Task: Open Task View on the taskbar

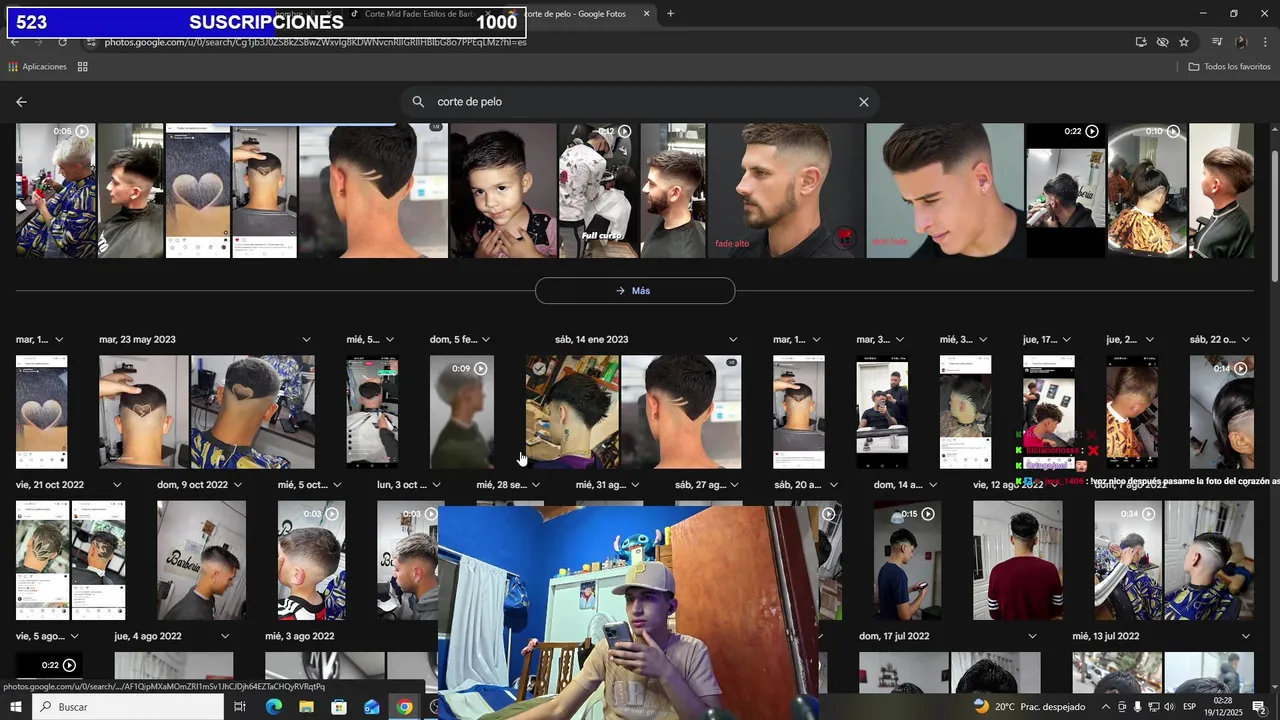Action: pos(240,707)
